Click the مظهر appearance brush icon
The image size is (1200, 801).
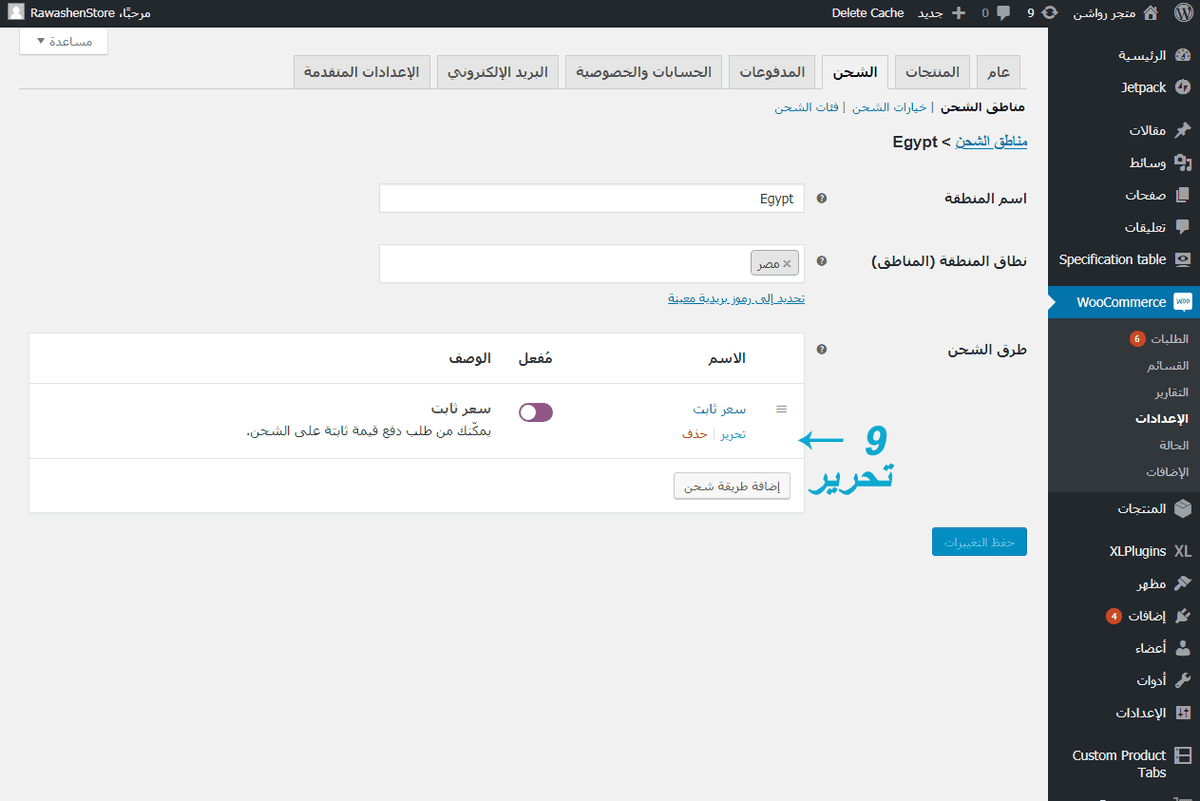coord(1183,584)
